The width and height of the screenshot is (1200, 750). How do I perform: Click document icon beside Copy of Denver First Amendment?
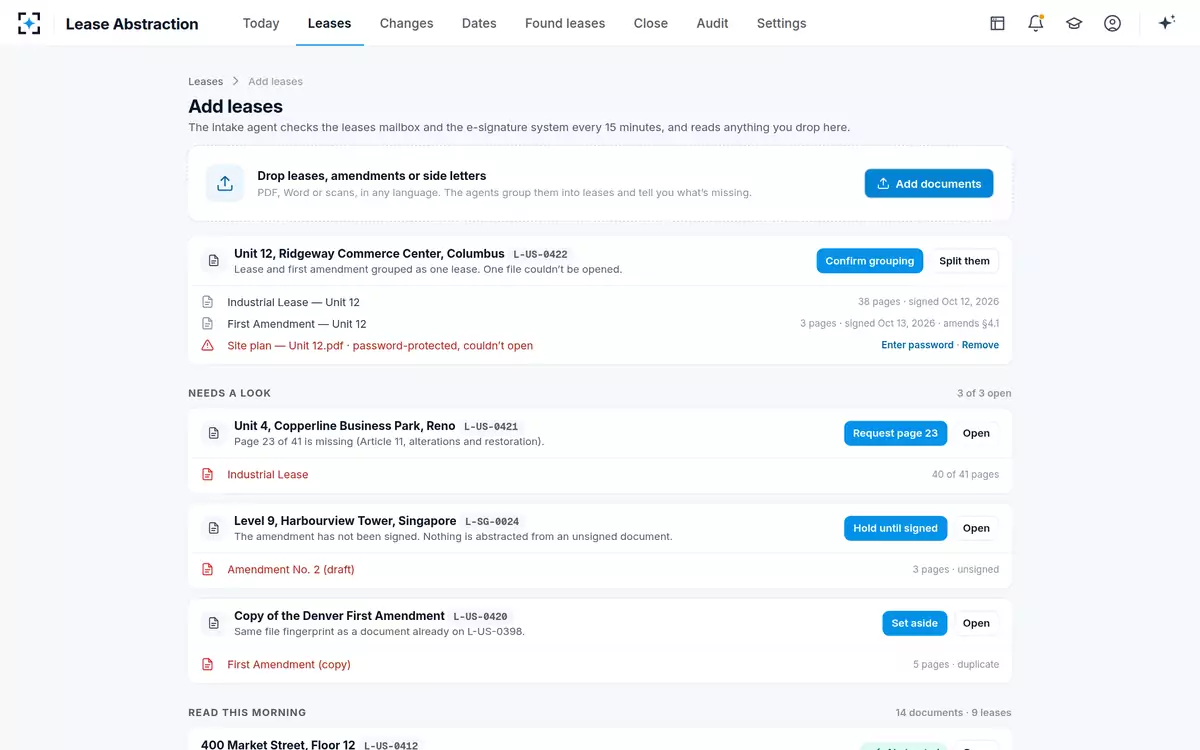pyautogui.click(x=213, y=623)
